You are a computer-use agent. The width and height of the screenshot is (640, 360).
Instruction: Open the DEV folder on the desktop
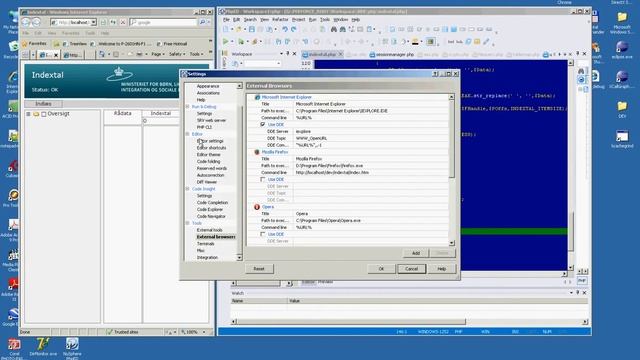(622, 109)
